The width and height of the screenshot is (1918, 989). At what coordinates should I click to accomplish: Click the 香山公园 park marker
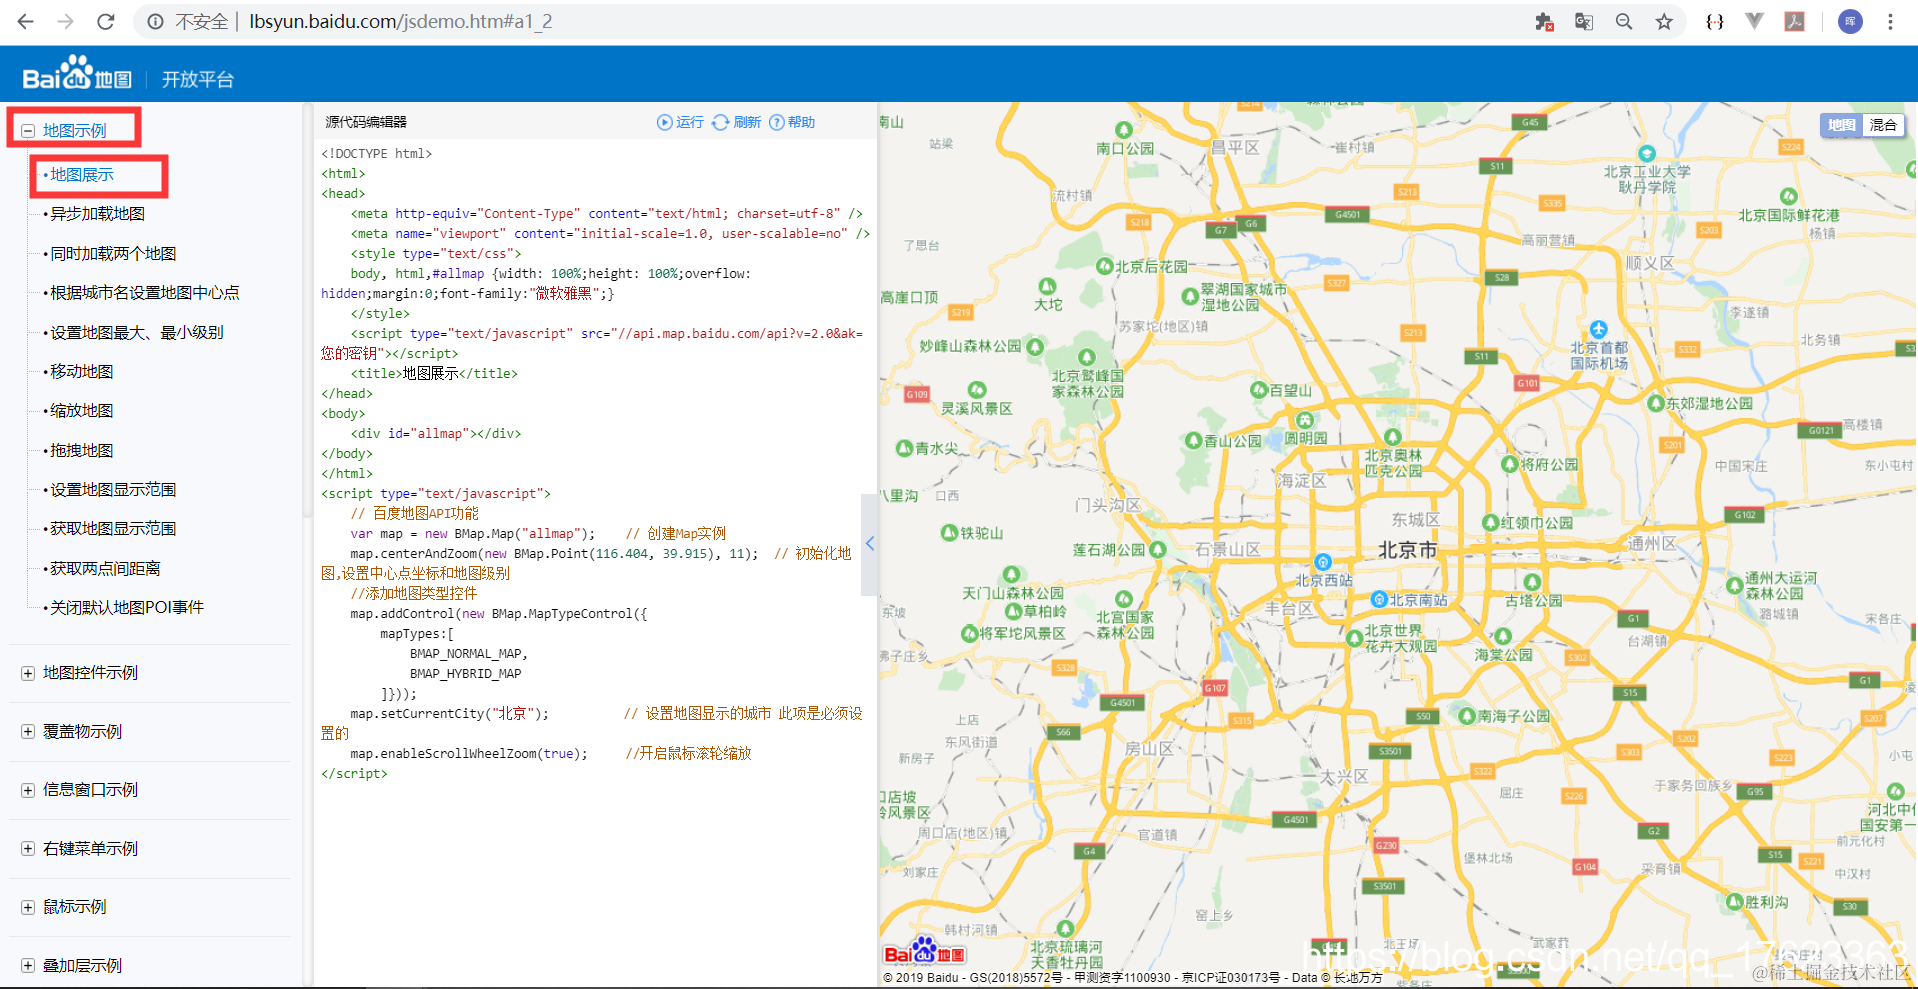[x=1193, y=440]
